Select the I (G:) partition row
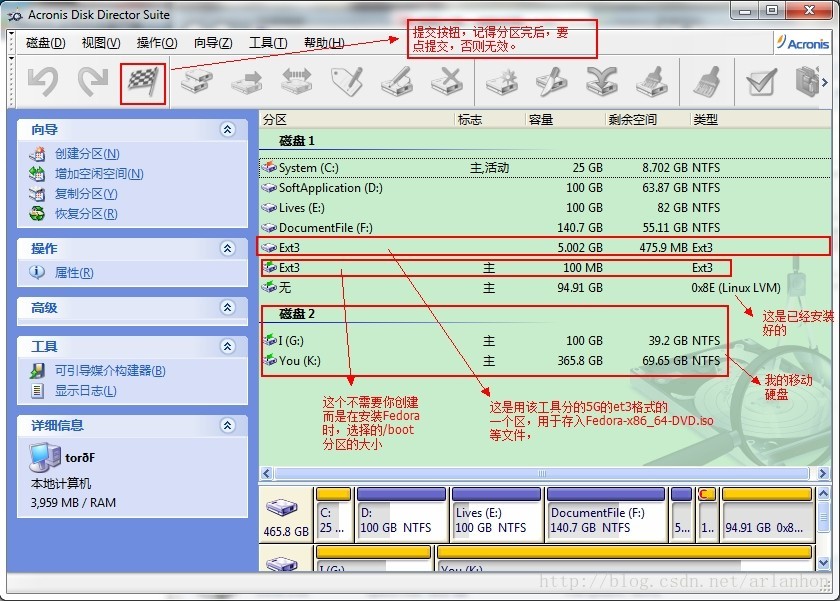The width and height of the screenshot is (840, 601). pos(545,341)
